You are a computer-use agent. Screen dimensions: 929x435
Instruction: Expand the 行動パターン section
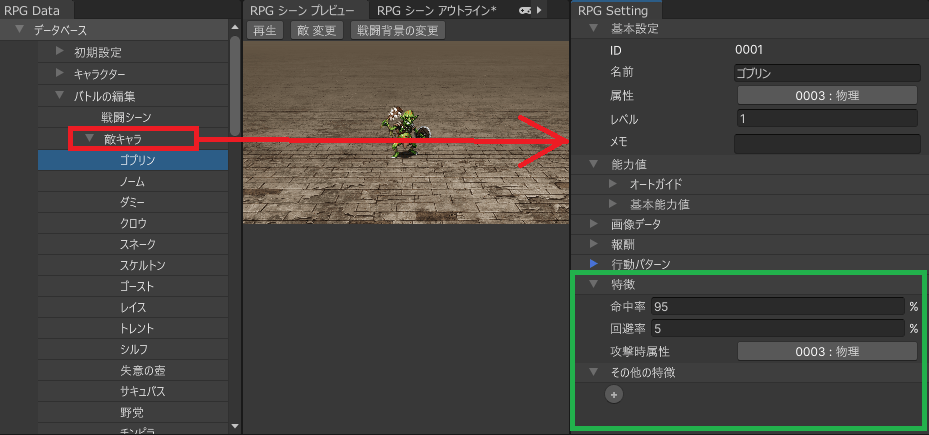click(x=593, y=264)
